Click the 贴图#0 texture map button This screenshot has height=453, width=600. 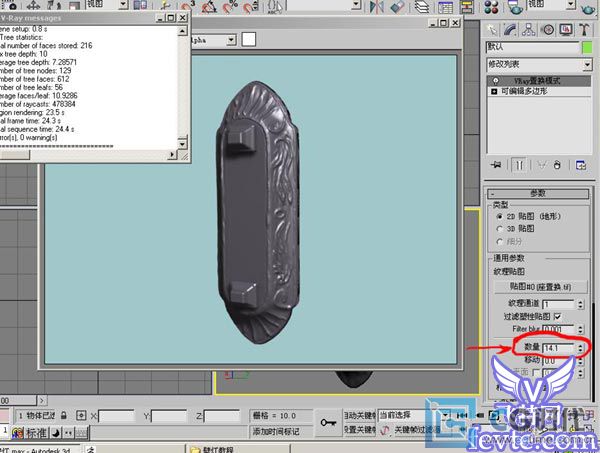(540, 287)
